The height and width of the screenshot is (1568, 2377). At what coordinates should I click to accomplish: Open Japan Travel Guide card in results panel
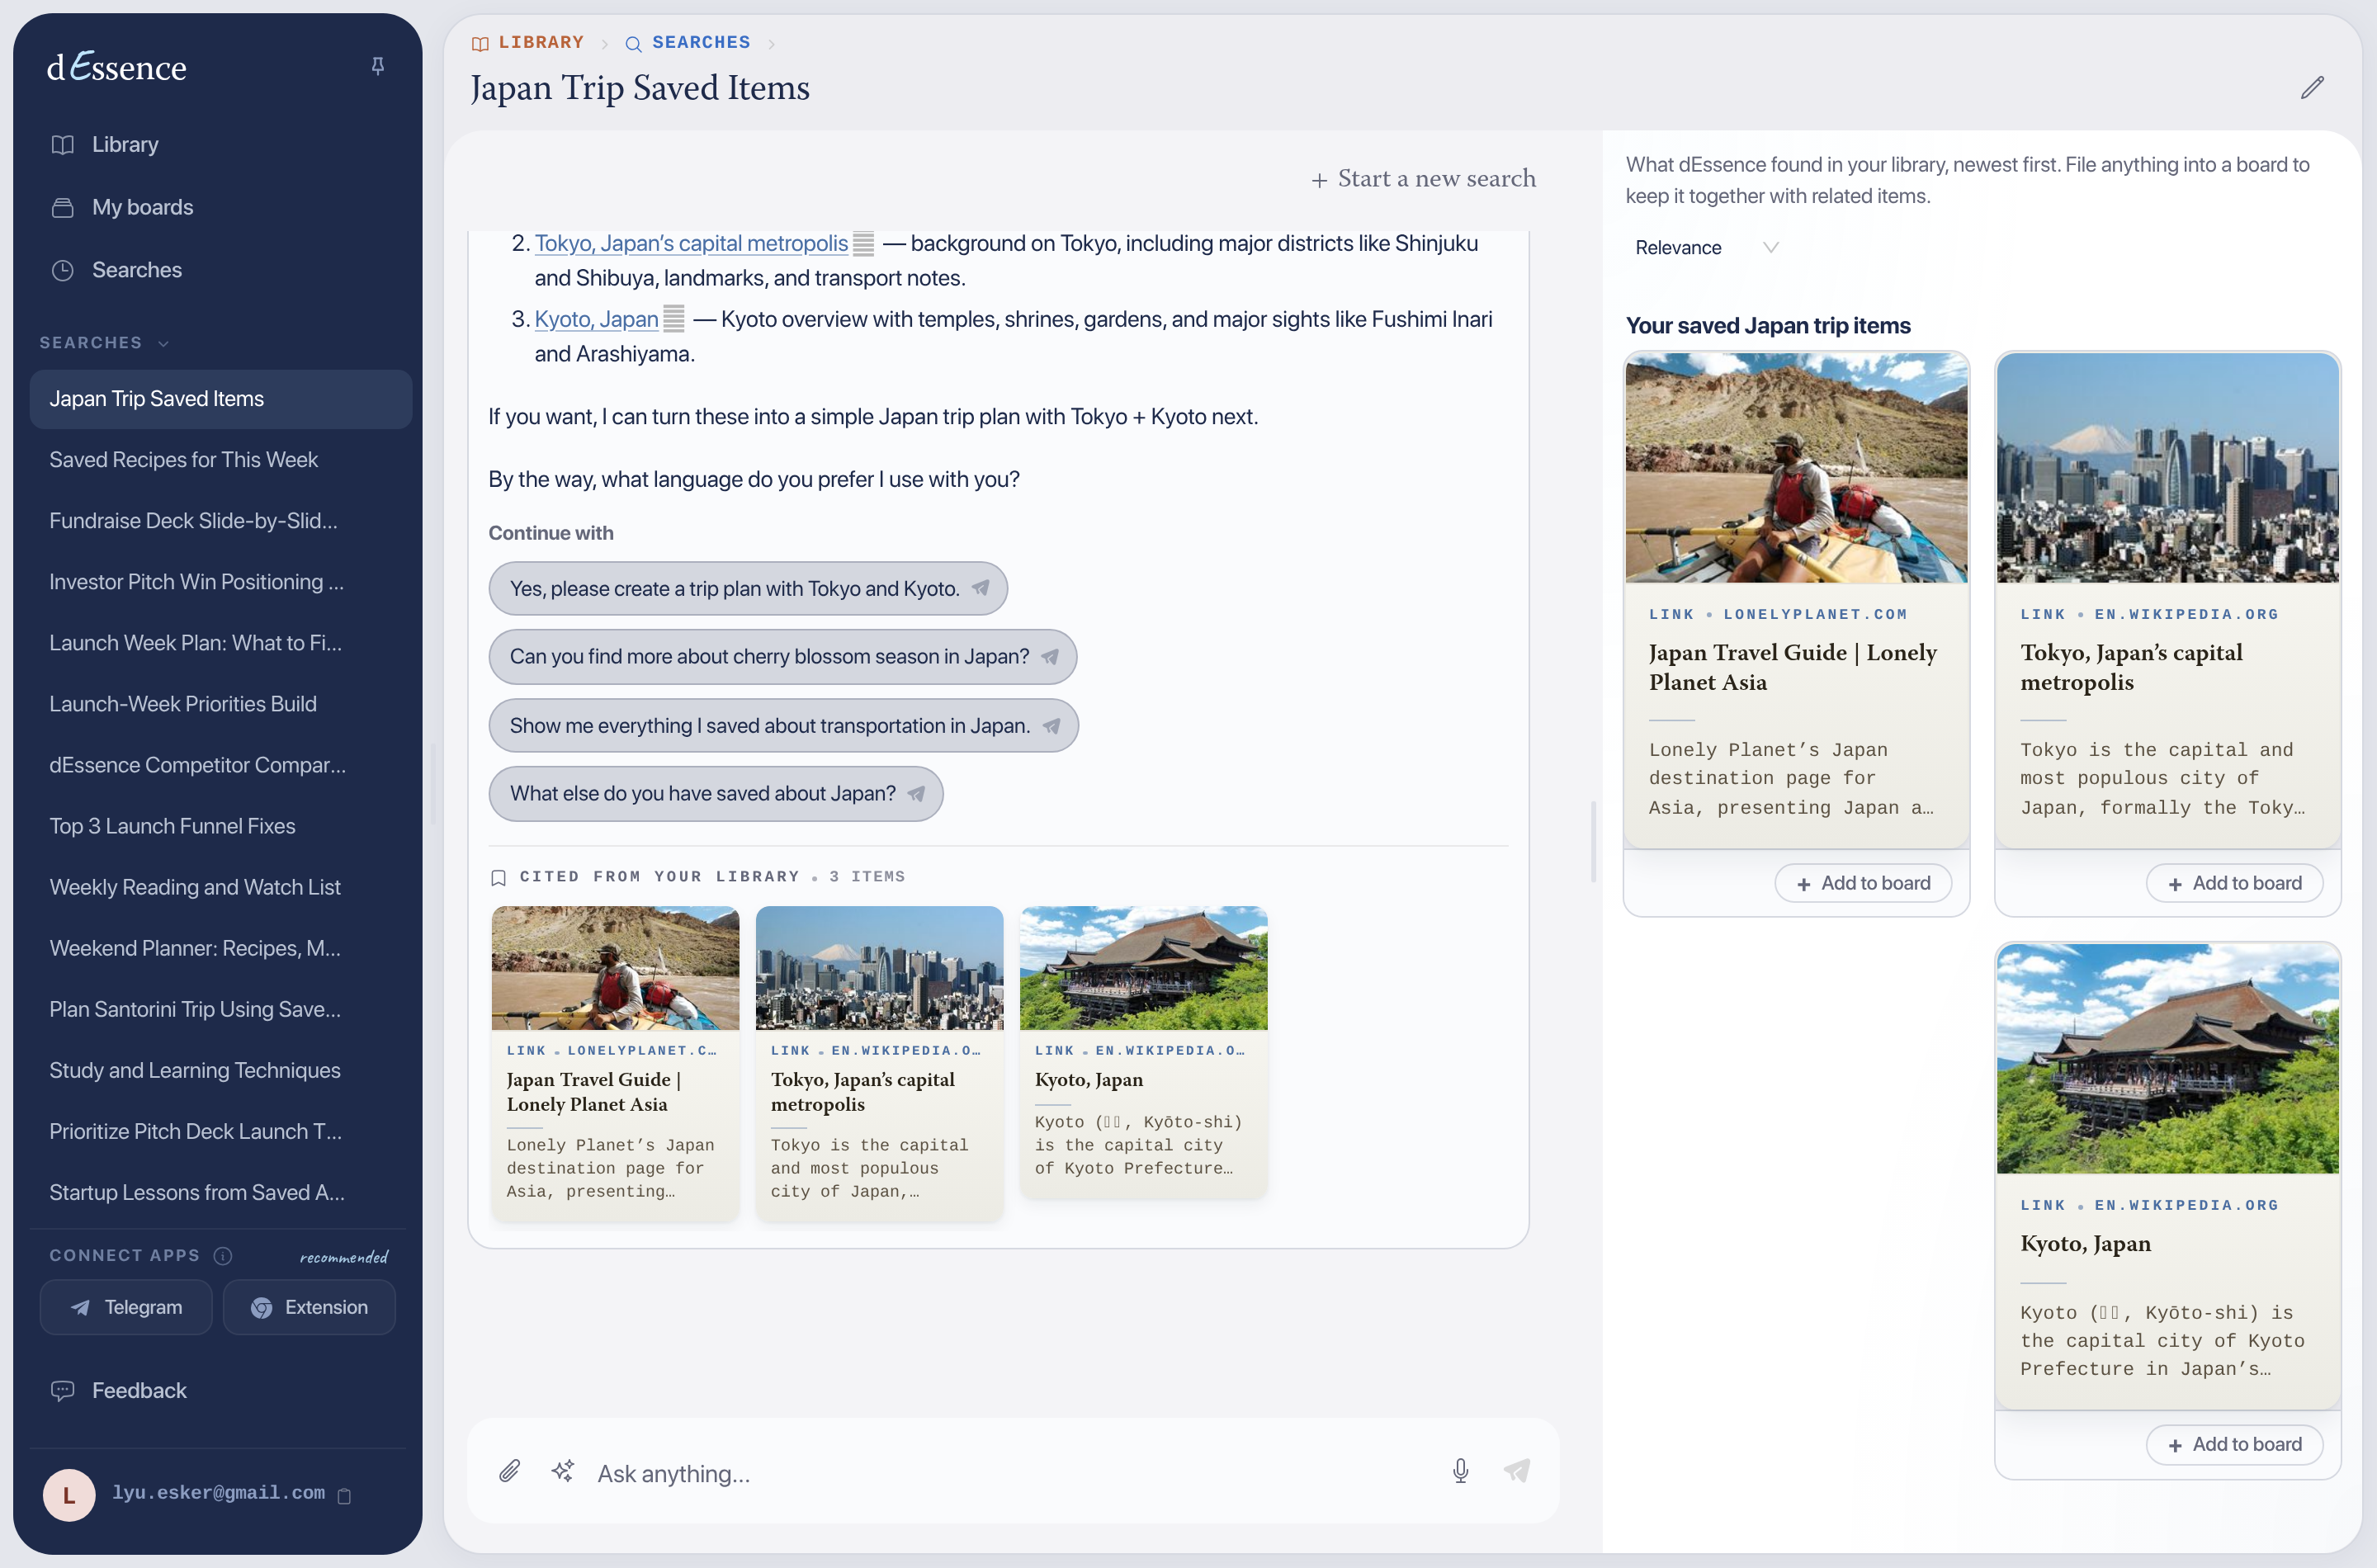(x=1796, y=600)
